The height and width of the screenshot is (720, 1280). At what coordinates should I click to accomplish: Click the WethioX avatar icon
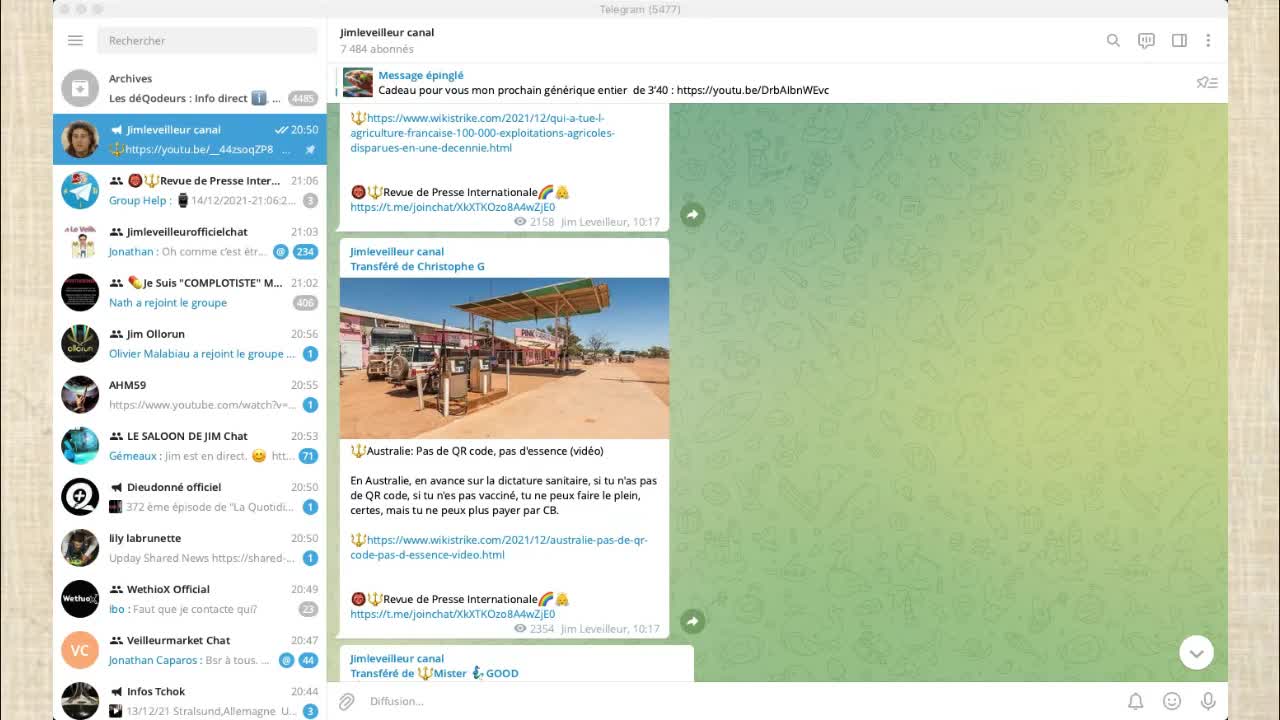coord(80,598)
